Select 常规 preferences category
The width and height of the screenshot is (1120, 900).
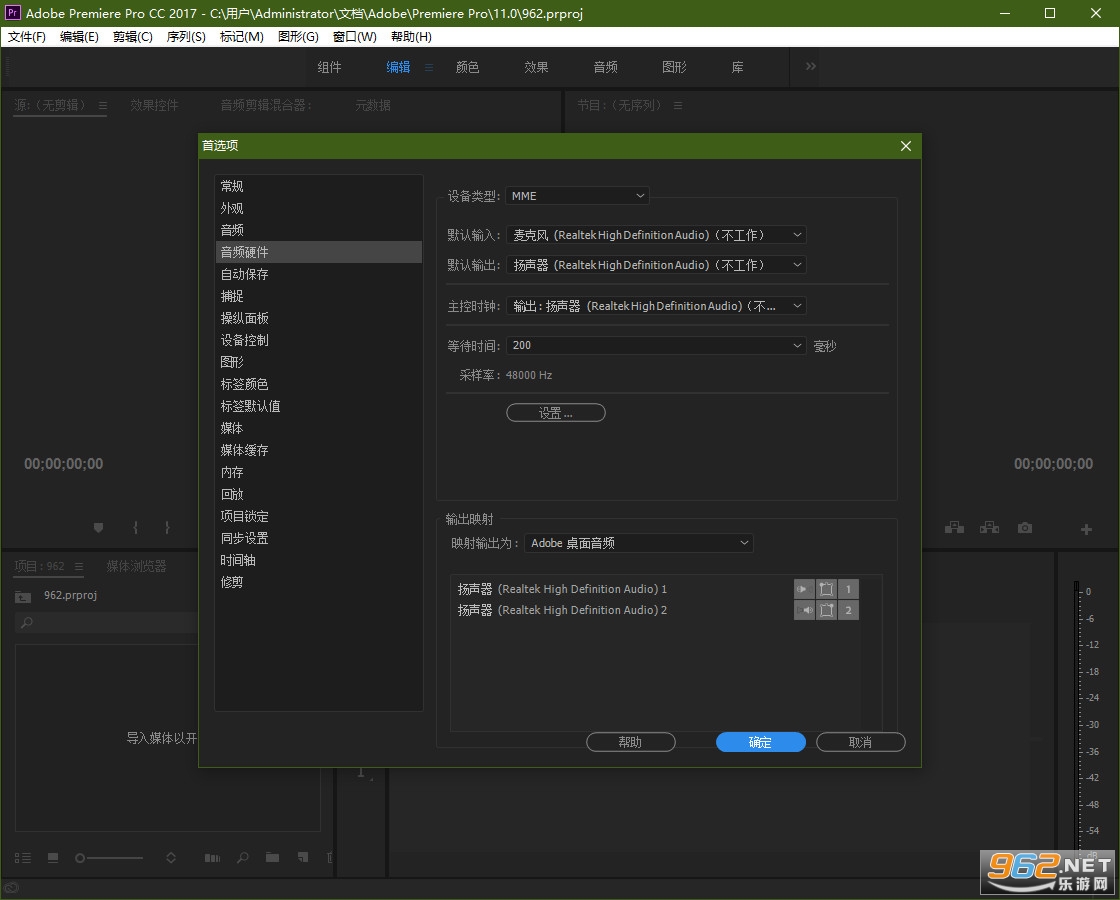pos(319,186)
